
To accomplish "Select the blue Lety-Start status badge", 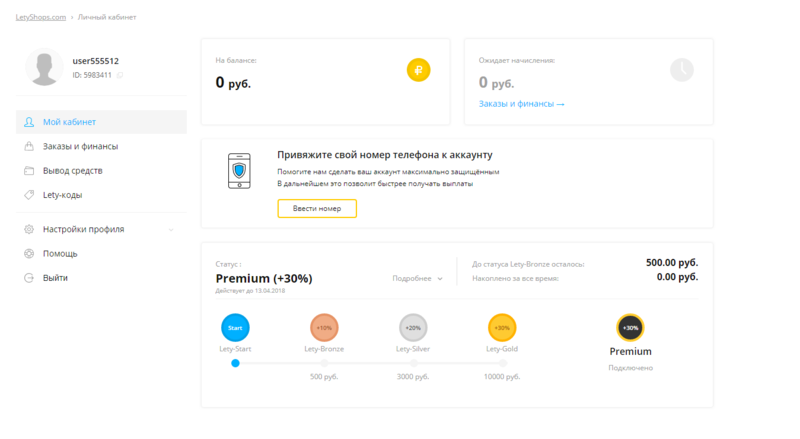I will [x=235, y=327].
